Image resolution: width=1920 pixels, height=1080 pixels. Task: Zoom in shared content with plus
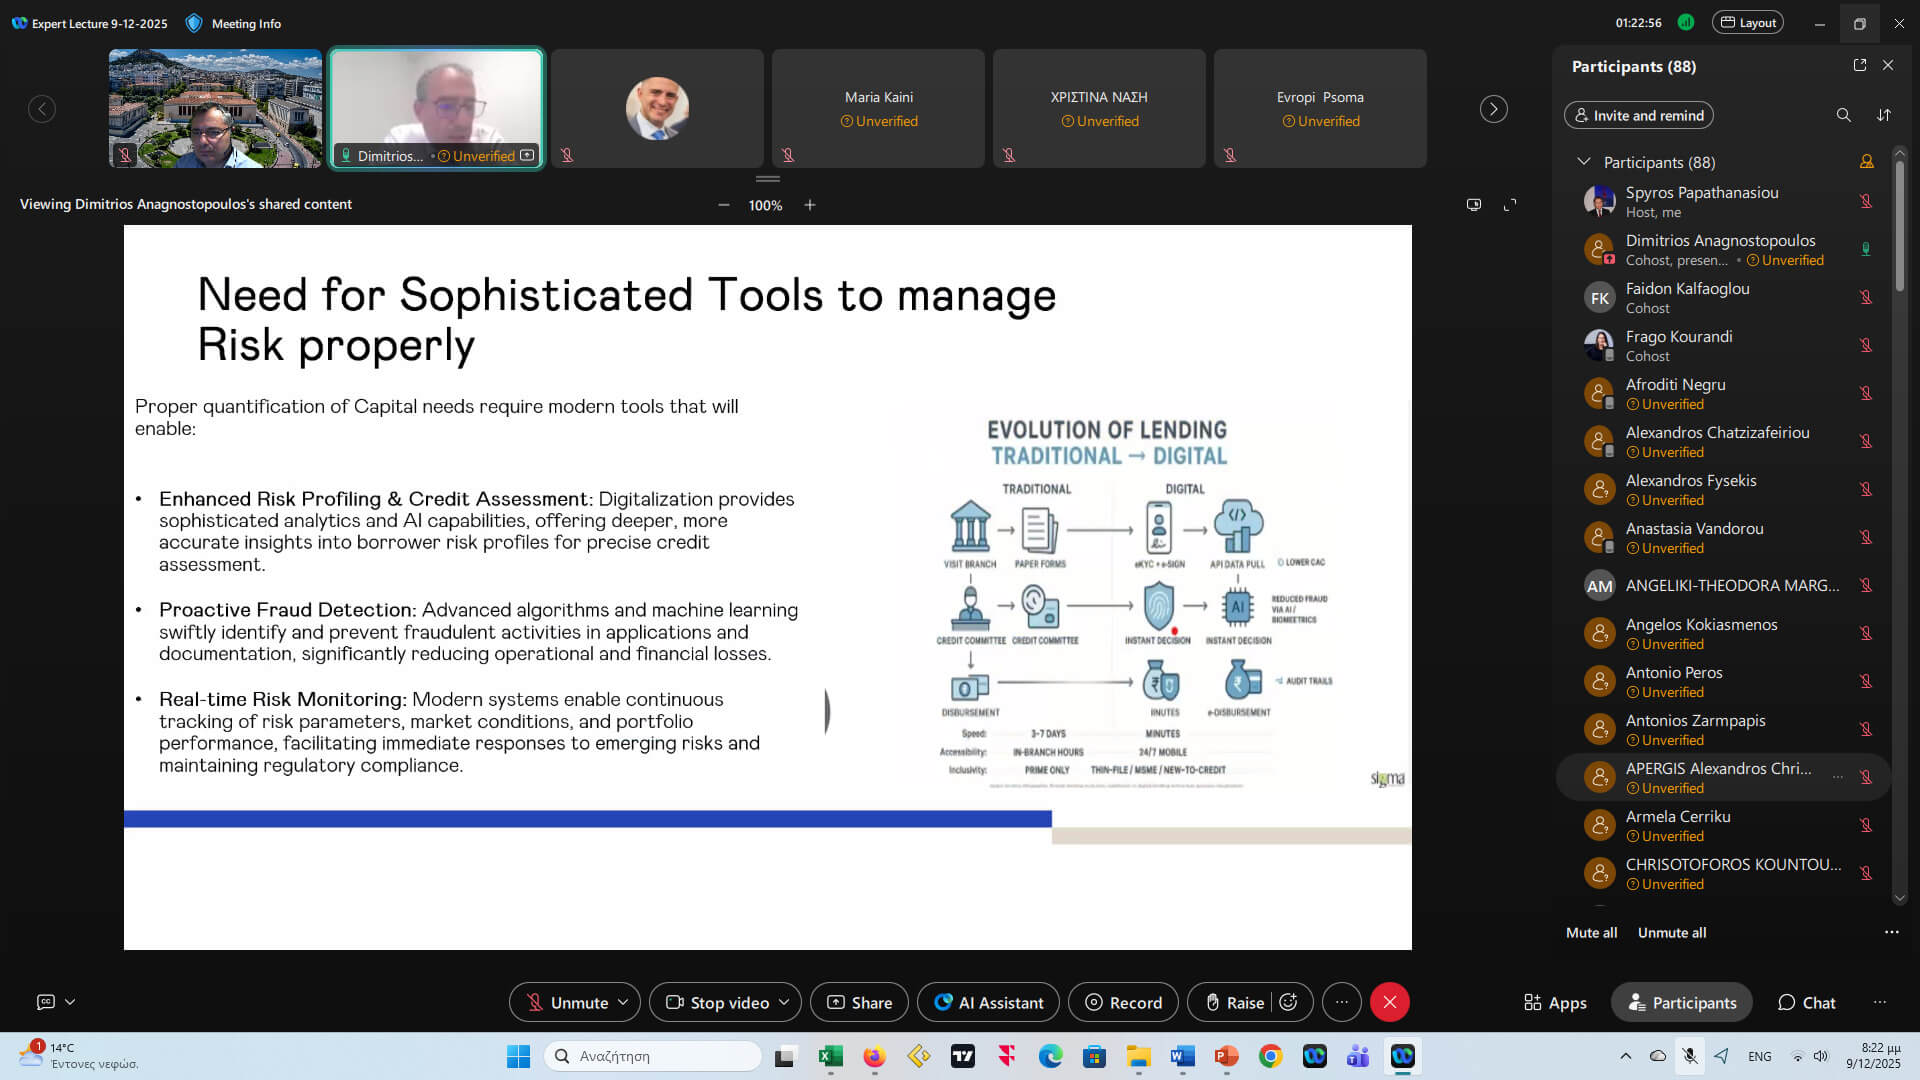(x=810, y=205)
